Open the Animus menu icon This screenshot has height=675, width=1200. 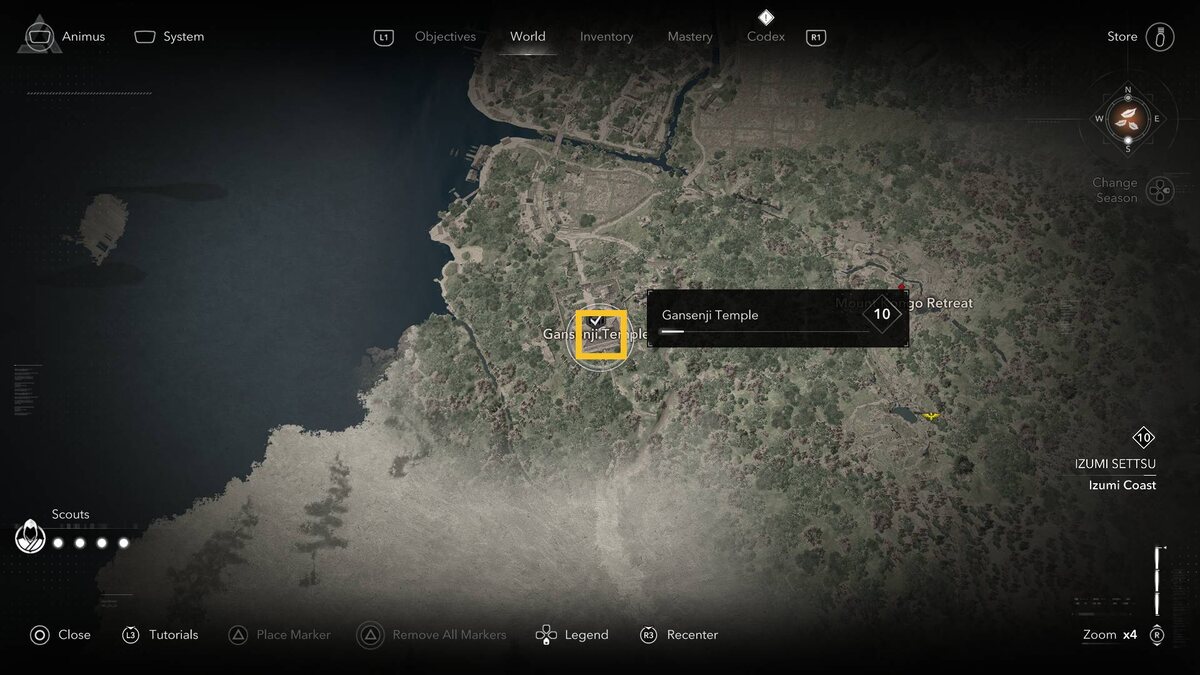[x=38, y=36]
